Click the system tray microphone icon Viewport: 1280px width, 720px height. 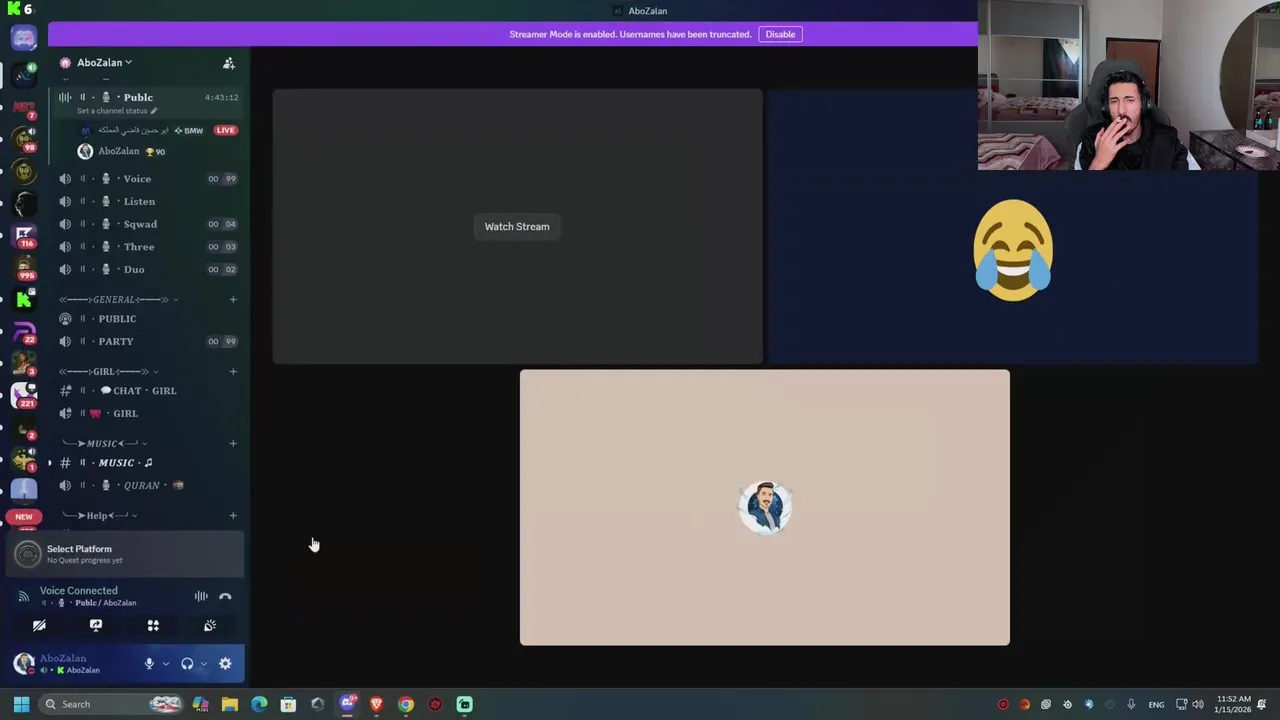1131,704
